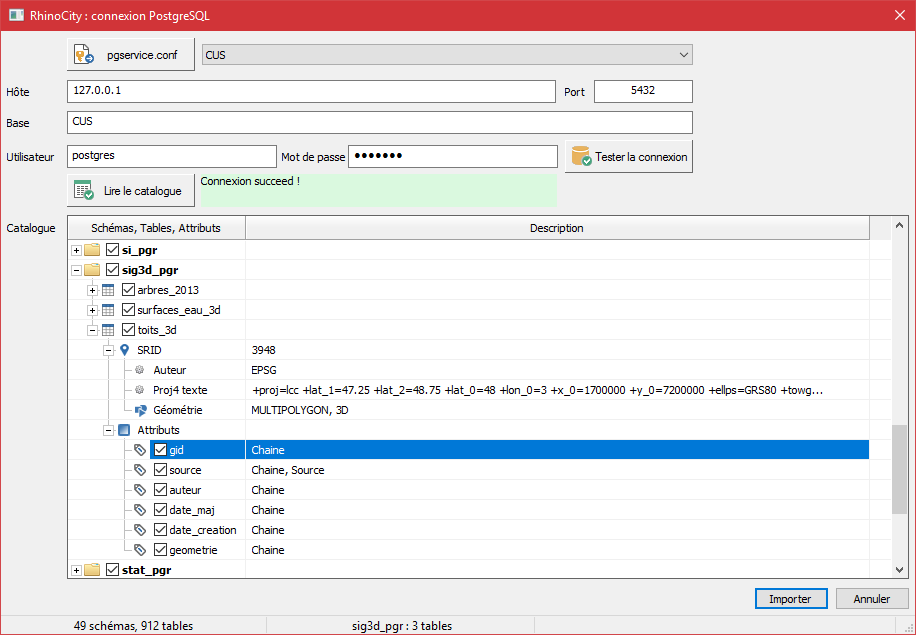
Task: Collapse the Attributs node
Action: point(108,431)
